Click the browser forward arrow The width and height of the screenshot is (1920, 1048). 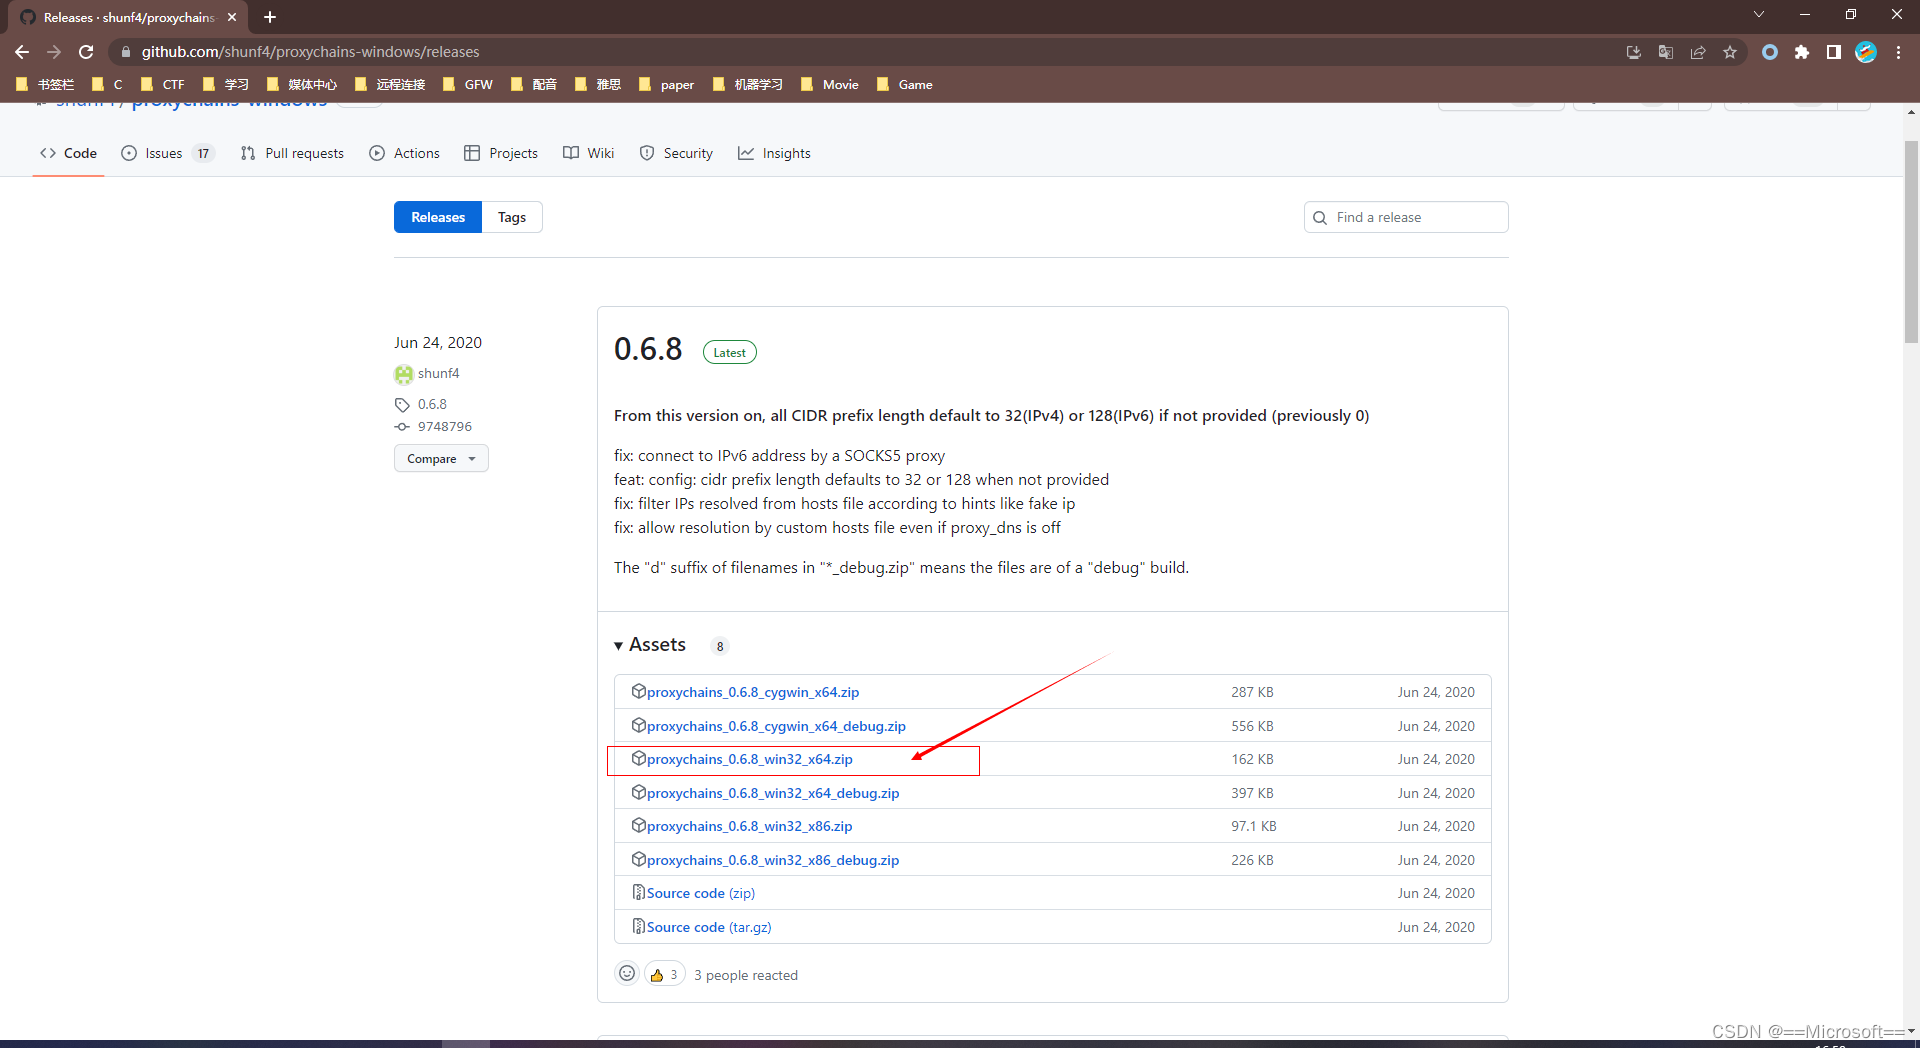(x=54, y=52)
